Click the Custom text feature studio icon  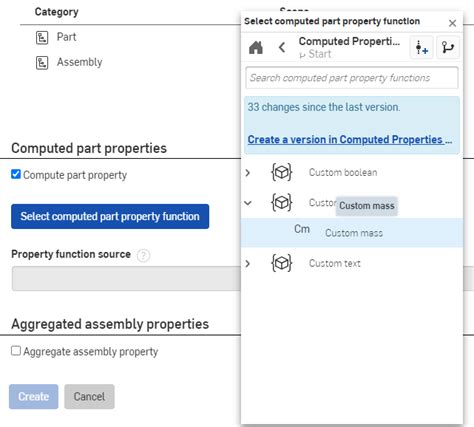282,263
